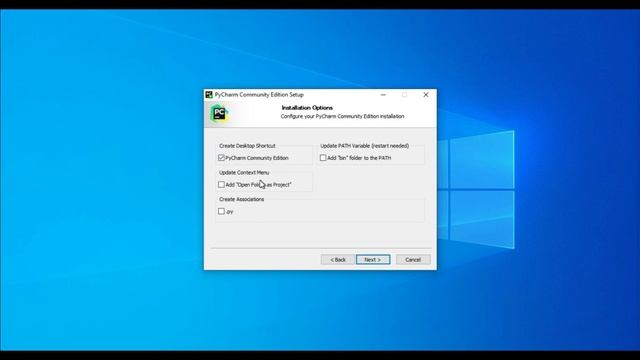Cancel the PyCharm setup
Screen dimensions: 640x360
click(x=413, y=260)
